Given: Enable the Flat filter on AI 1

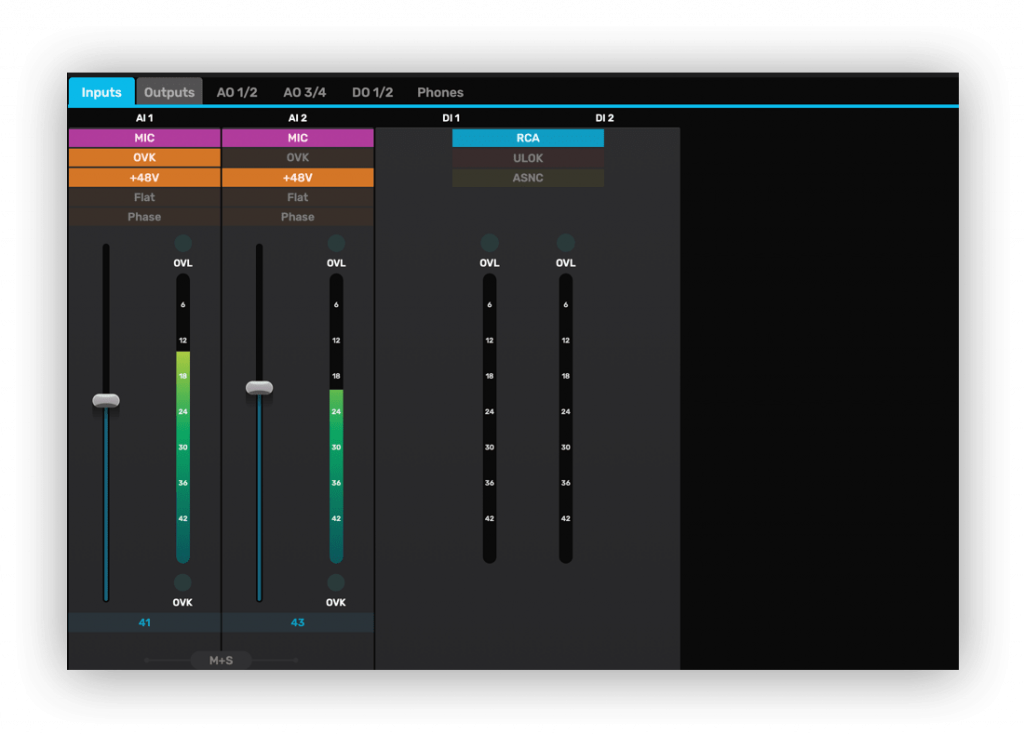Looking at the screenshot, I should click(143, 197).
